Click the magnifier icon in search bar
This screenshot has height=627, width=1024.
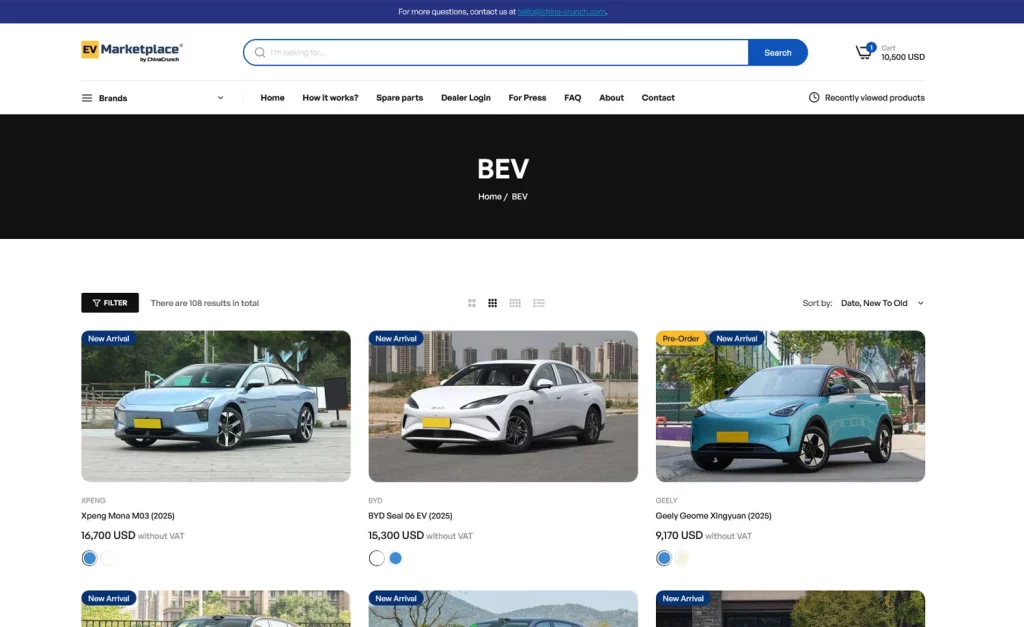260,52
